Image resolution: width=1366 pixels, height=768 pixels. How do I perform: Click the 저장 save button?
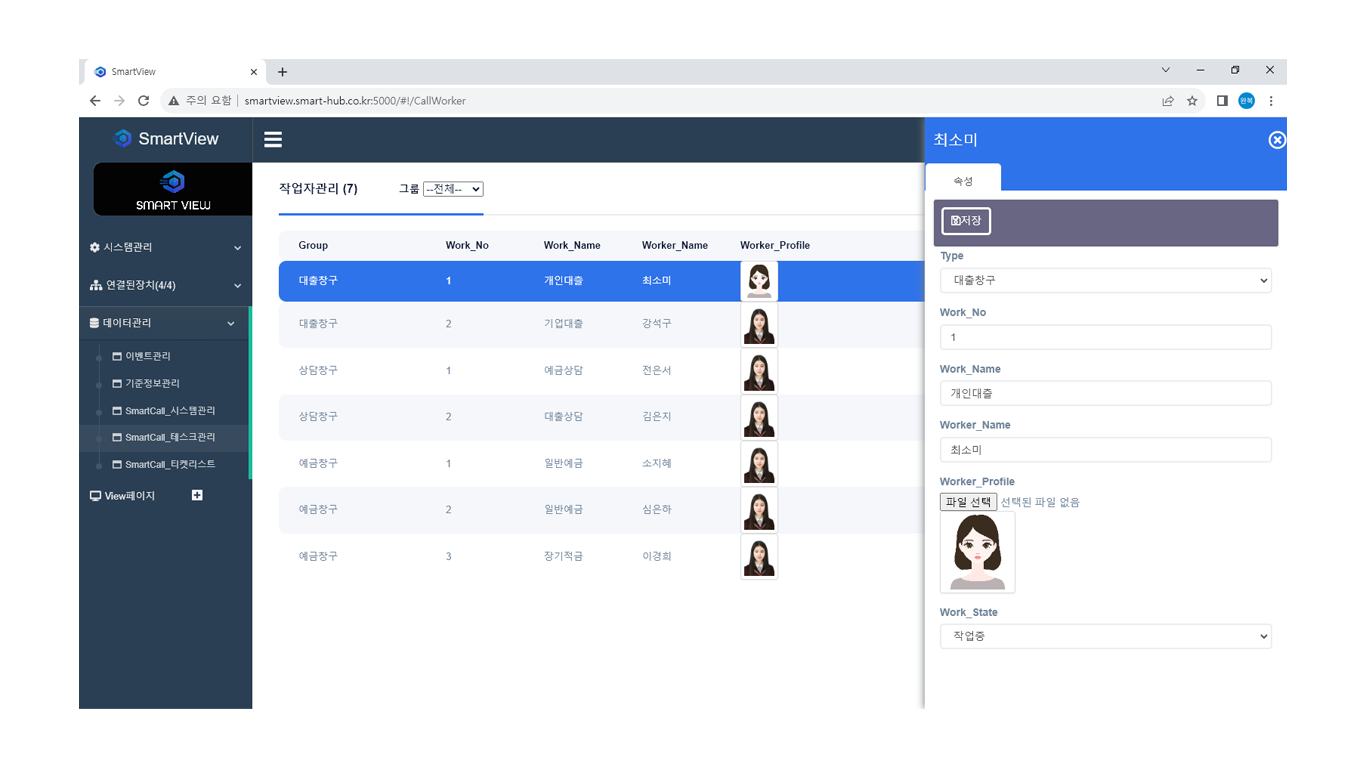(x=966, y=221)
